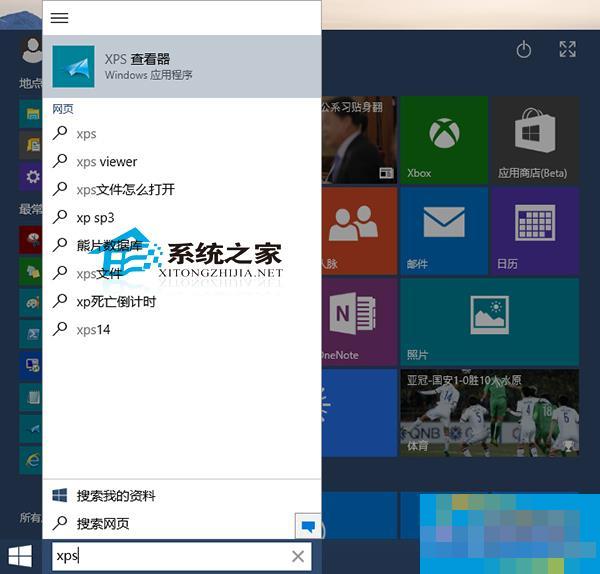This screenshot has width=600, height=574.
Task: Open the 日历 calendar tile
Action: point(535,231)
